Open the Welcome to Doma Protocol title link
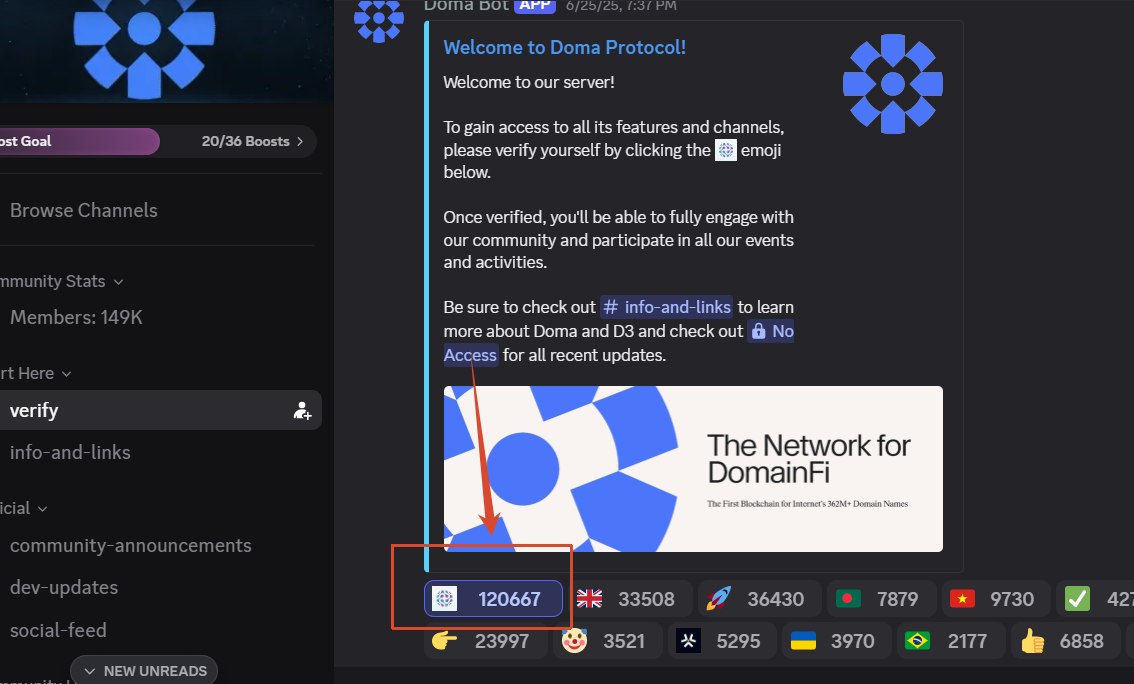1134x684 pixels. [564, 48]
